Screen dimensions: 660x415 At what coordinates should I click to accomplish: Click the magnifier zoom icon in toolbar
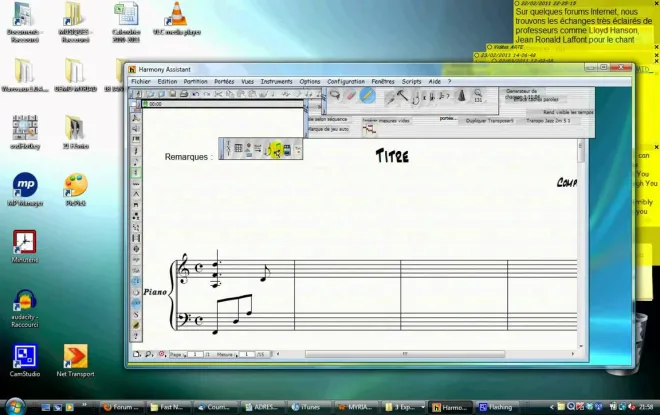(x=478, y=95)
